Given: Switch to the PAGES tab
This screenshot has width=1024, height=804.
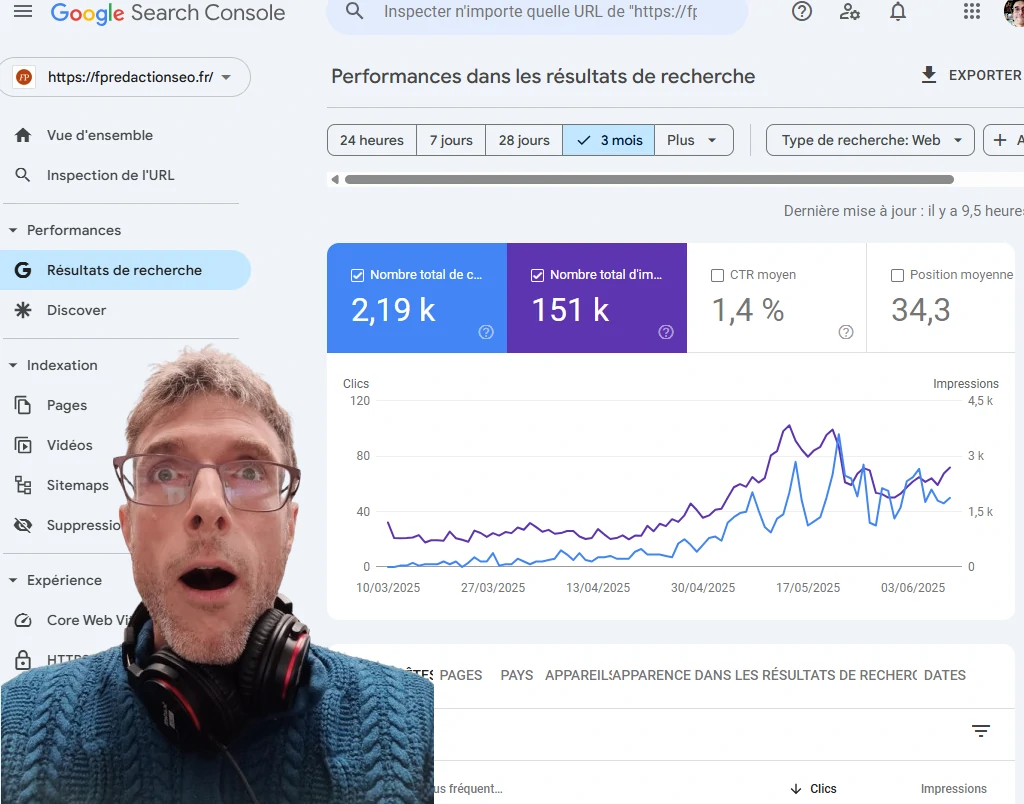Looking at the screenshot, I should tap(460, 675).
